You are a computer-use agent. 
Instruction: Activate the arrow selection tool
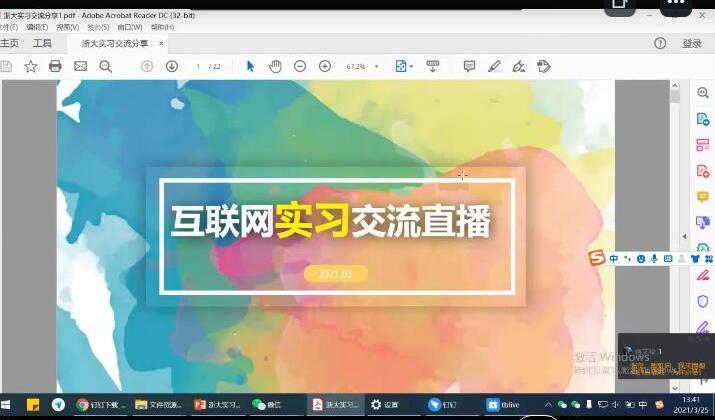click(250, 66)
